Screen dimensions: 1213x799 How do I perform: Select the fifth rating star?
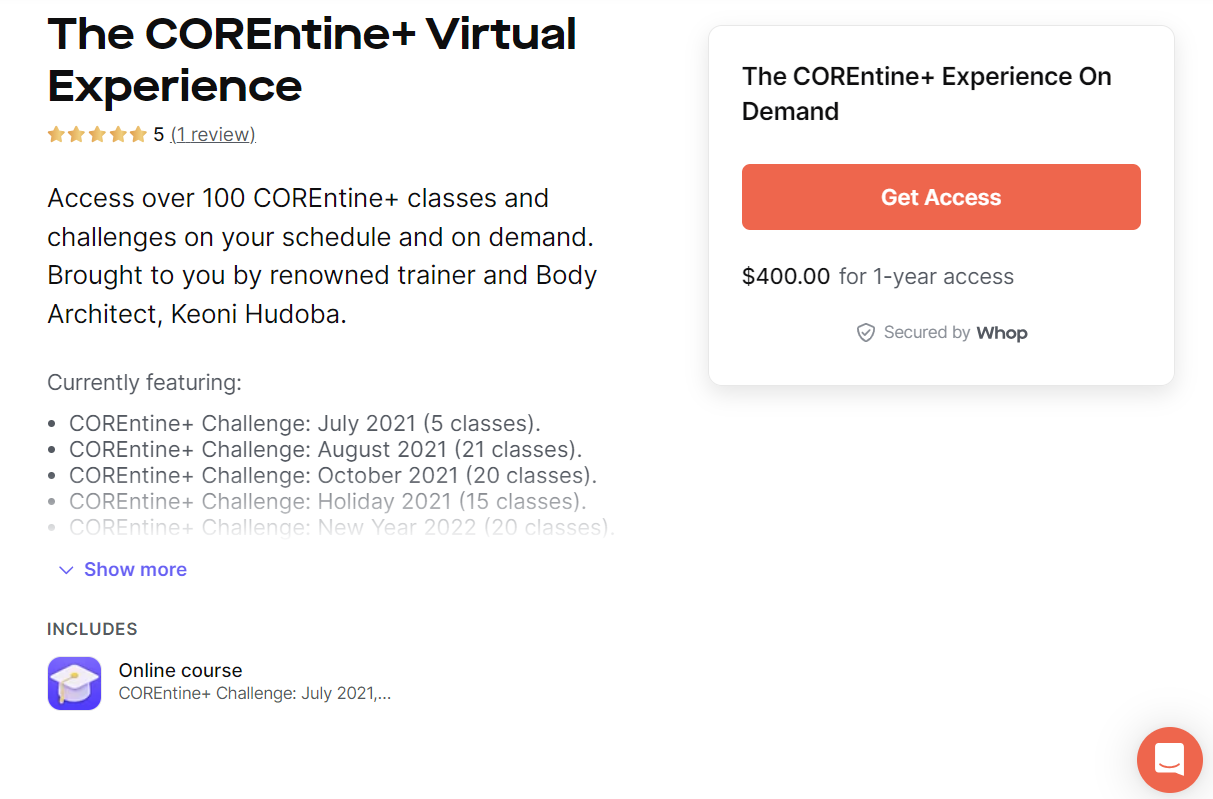(x=138, y=133)
